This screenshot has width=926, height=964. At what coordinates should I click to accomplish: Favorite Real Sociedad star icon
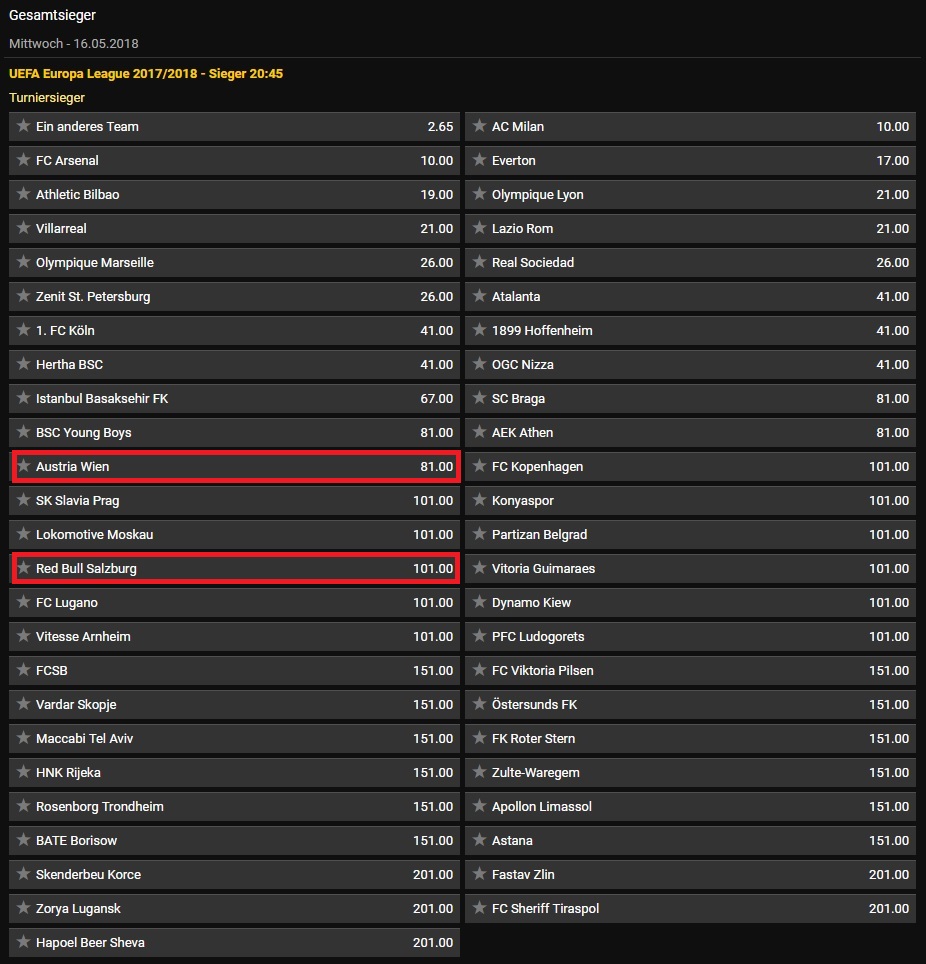pos(480,262)
